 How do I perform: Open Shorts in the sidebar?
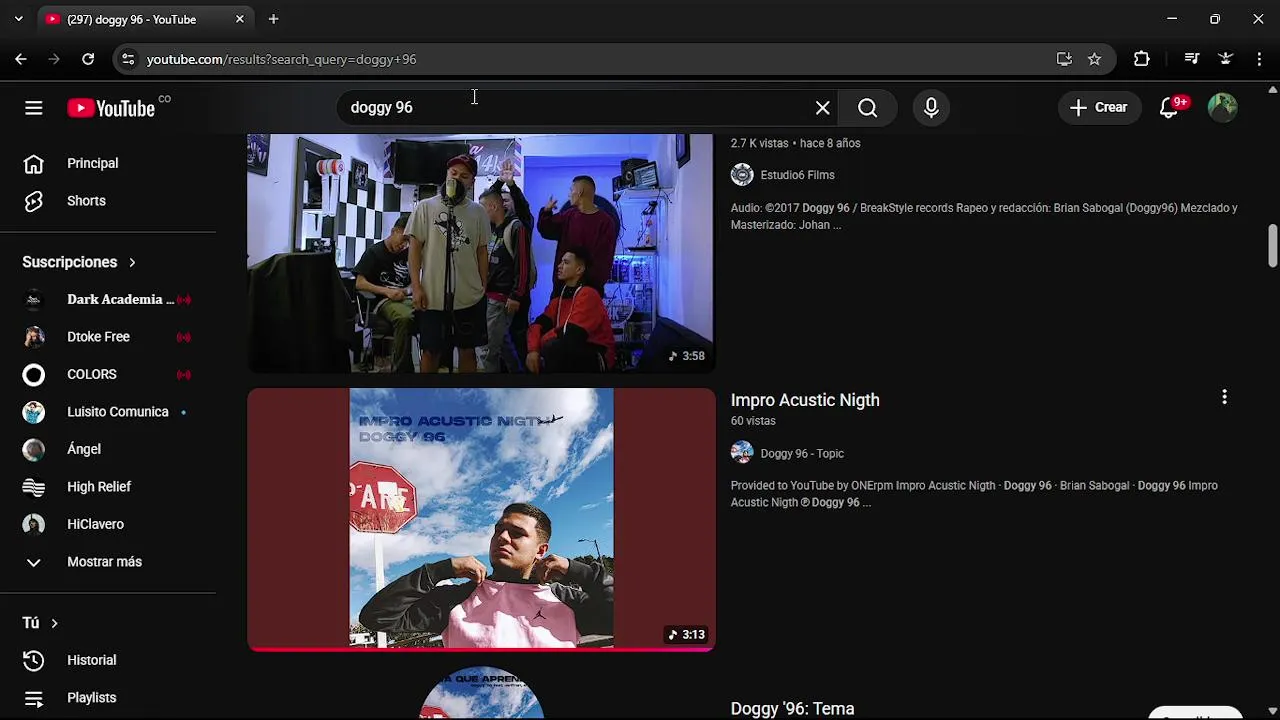(108, 201)
